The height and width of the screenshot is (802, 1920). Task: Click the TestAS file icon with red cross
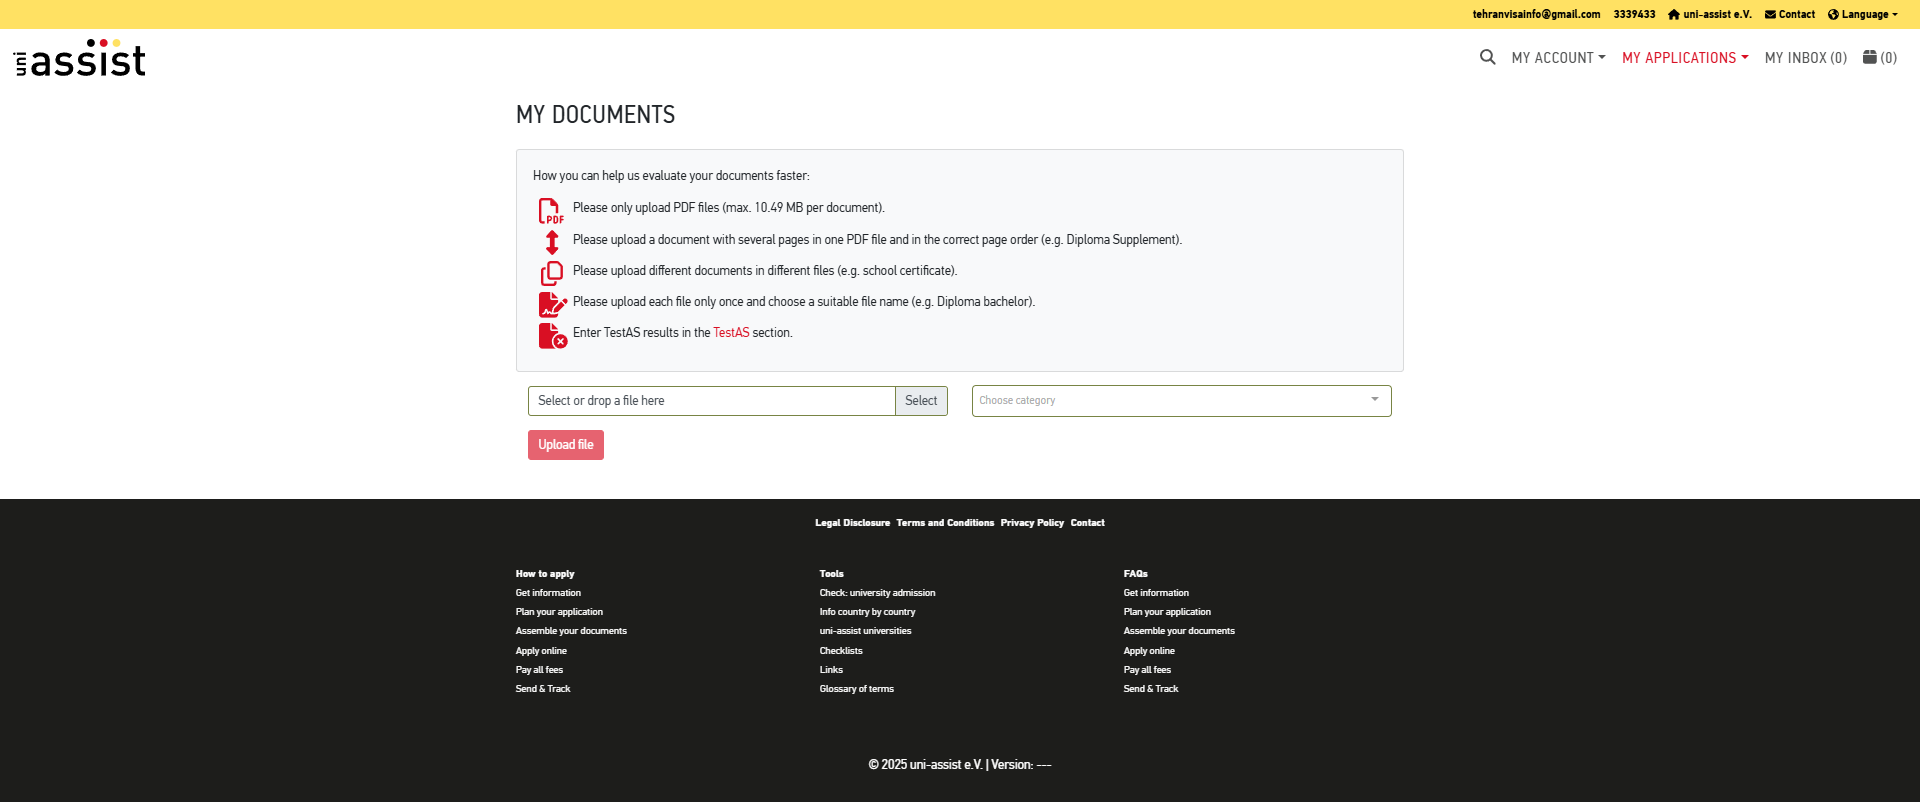[552, 336]
